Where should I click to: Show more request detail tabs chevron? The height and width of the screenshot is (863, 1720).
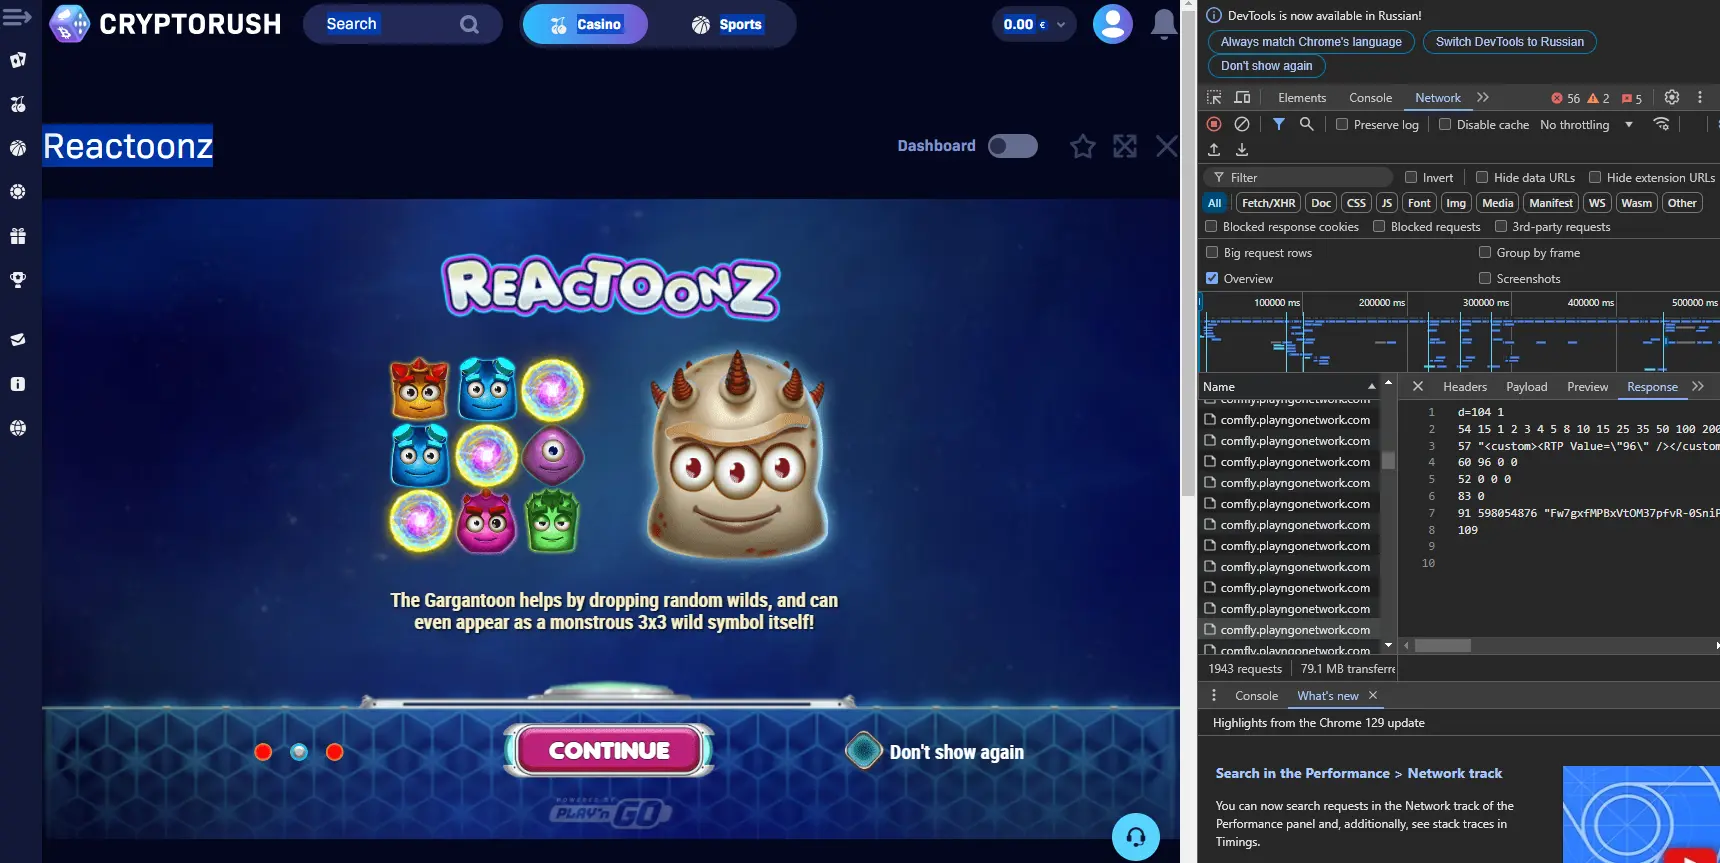point(1698,386)
